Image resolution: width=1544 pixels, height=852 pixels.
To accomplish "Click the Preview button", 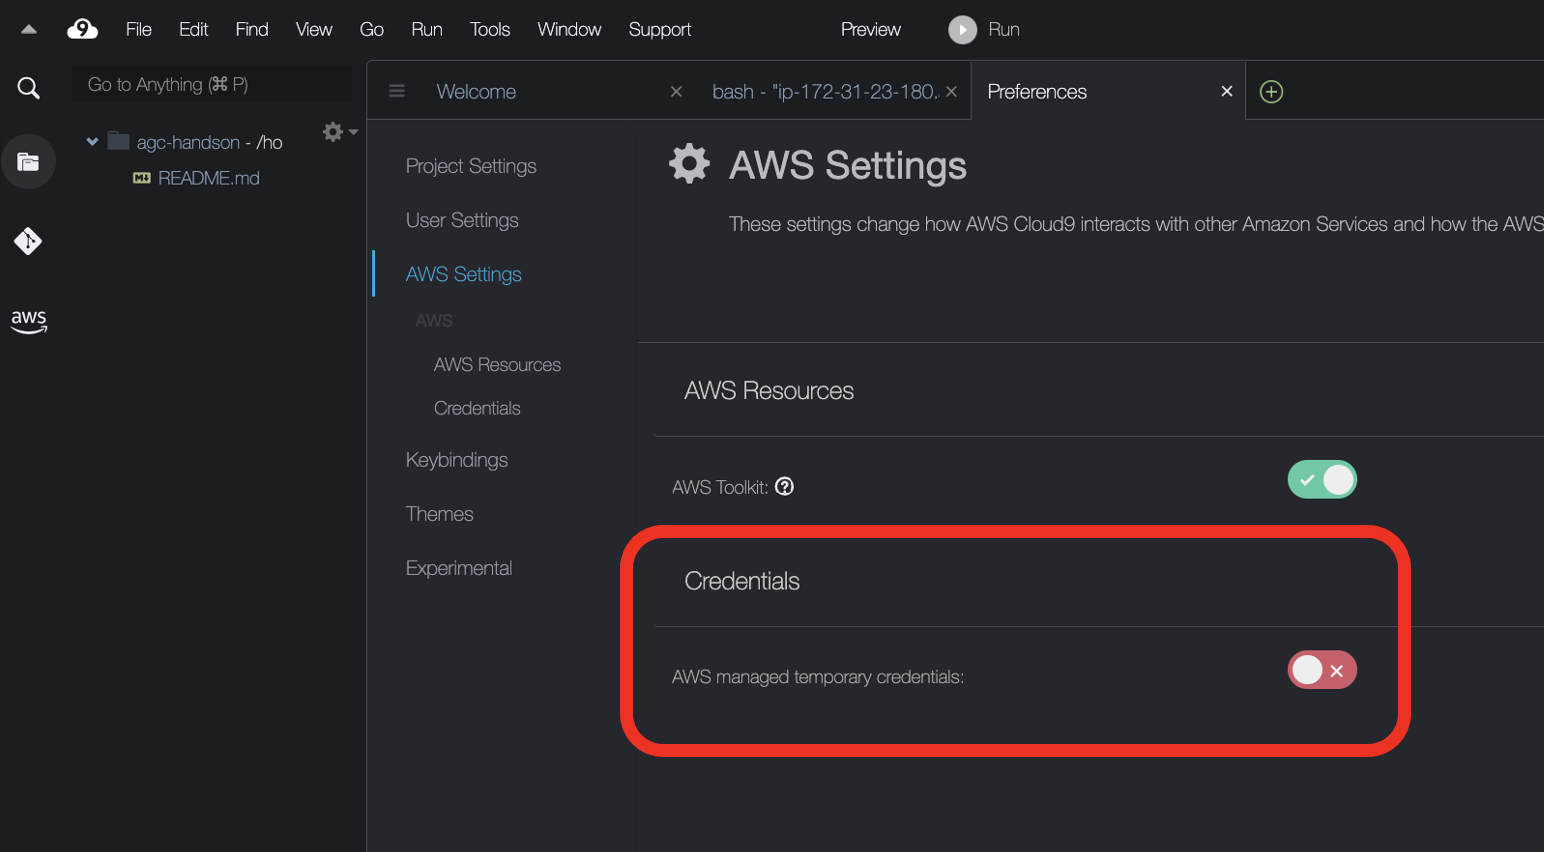I will 870,30.
